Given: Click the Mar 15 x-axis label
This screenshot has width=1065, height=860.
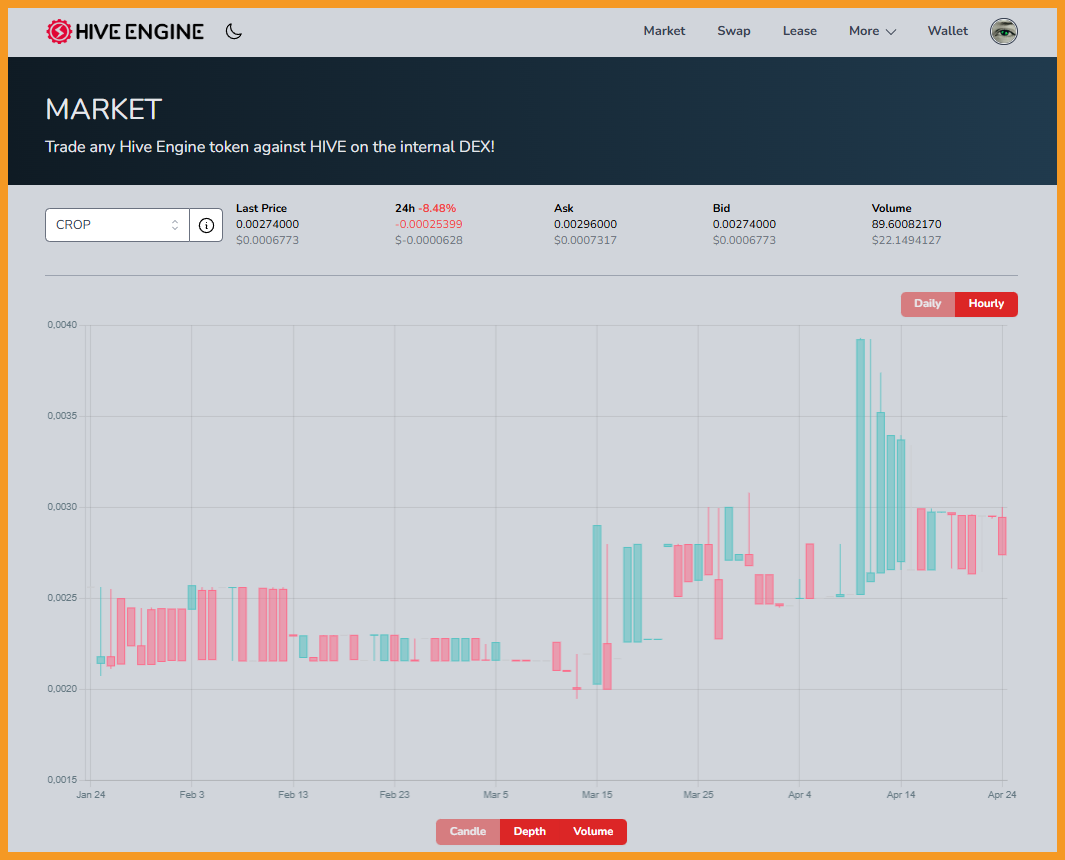Looking at the screenshot, I should coord(597,795).
